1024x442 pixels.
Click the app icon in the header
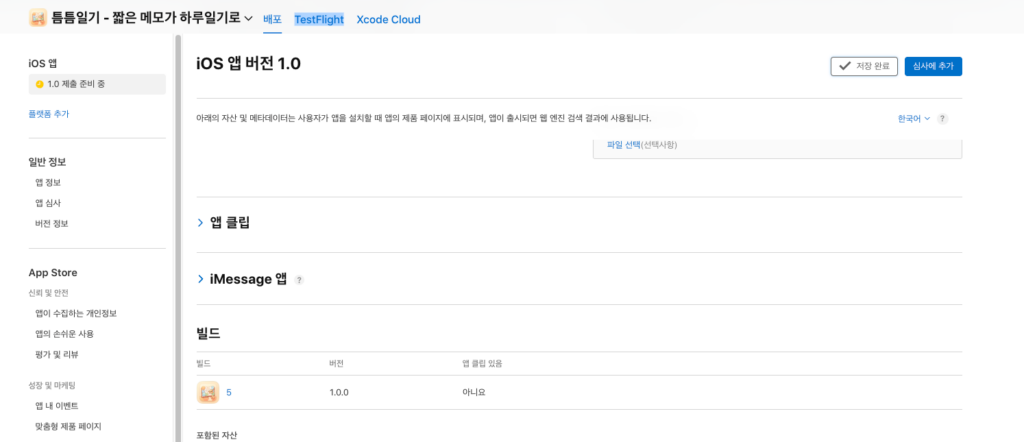point(37,18)
